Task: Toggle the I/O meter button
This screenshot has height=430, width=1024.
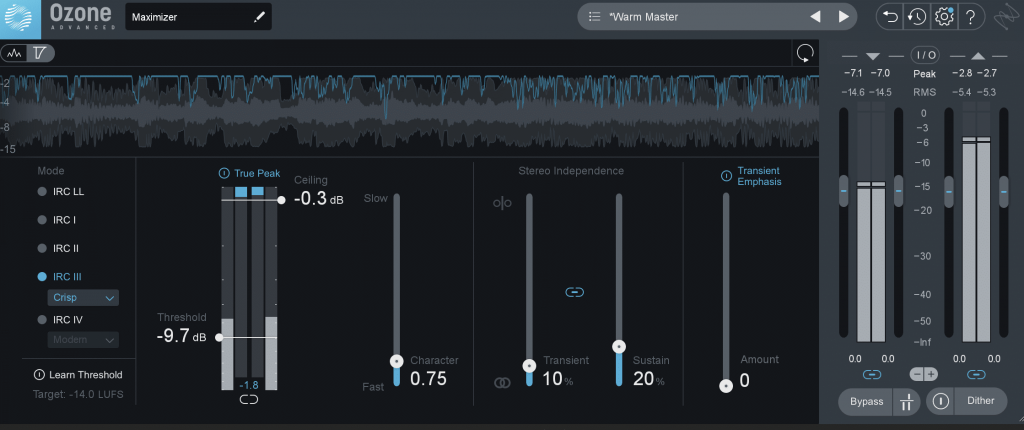Action: pyautogui.click(x=924, y=55)
